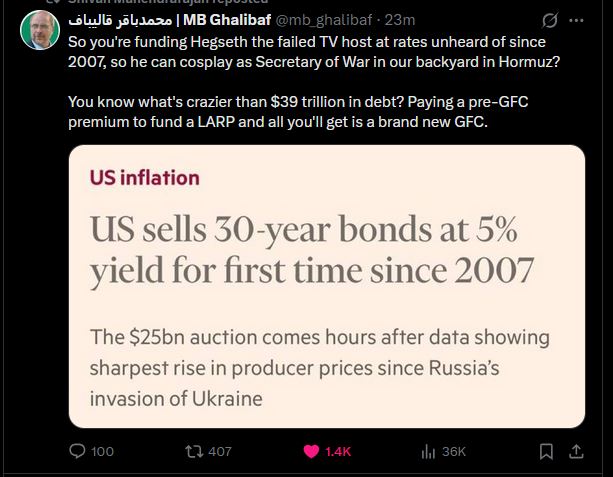Click the Arabic name text beside MB Ghalibaf
Image resolution: width=613 pixels, height=477 pixels.
[x=120, y=20]
